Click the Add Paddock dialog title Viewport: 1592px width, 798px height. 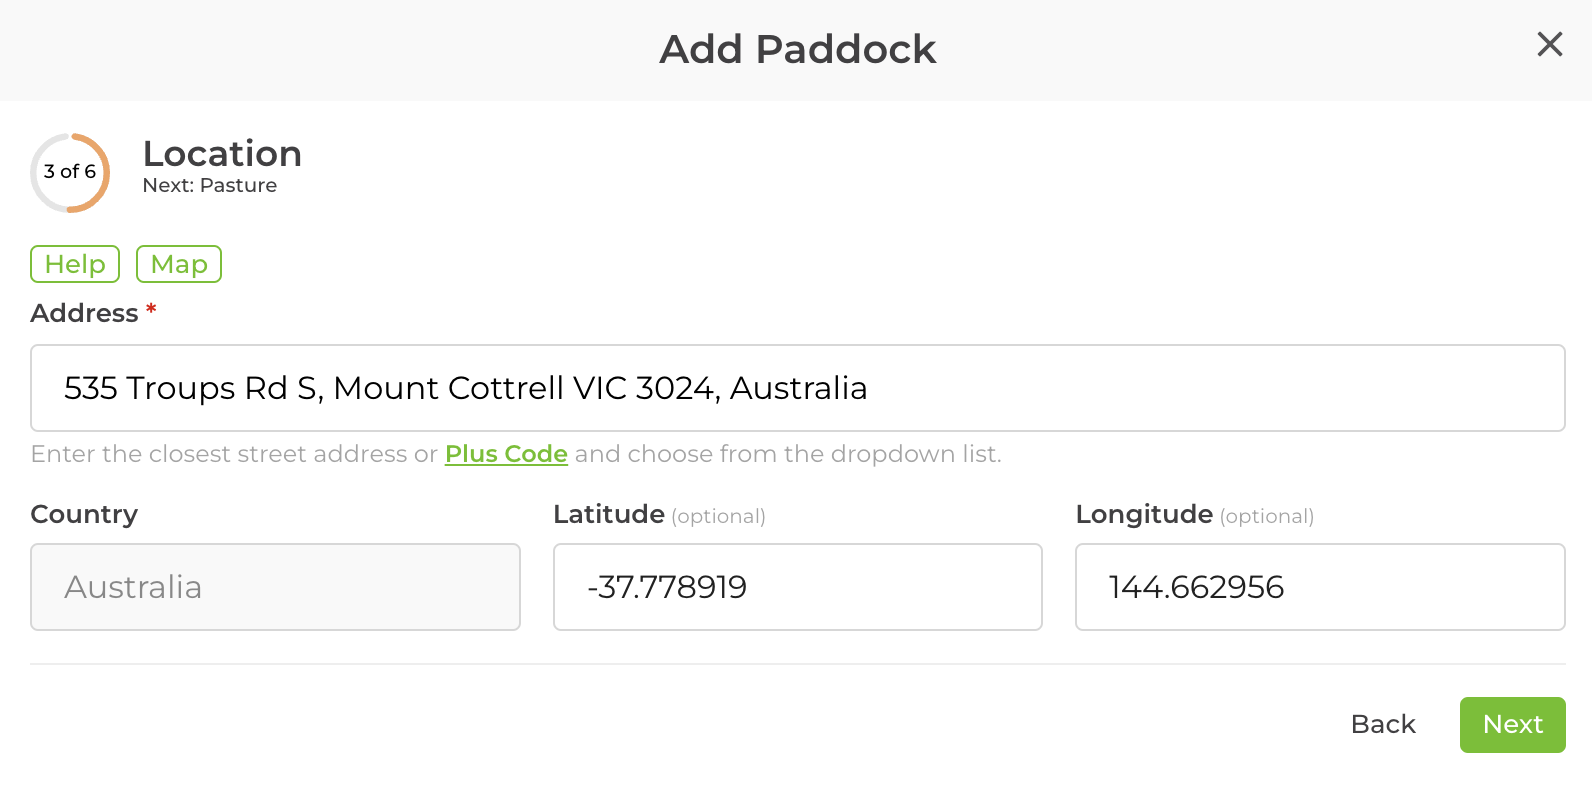pos(797,49)
